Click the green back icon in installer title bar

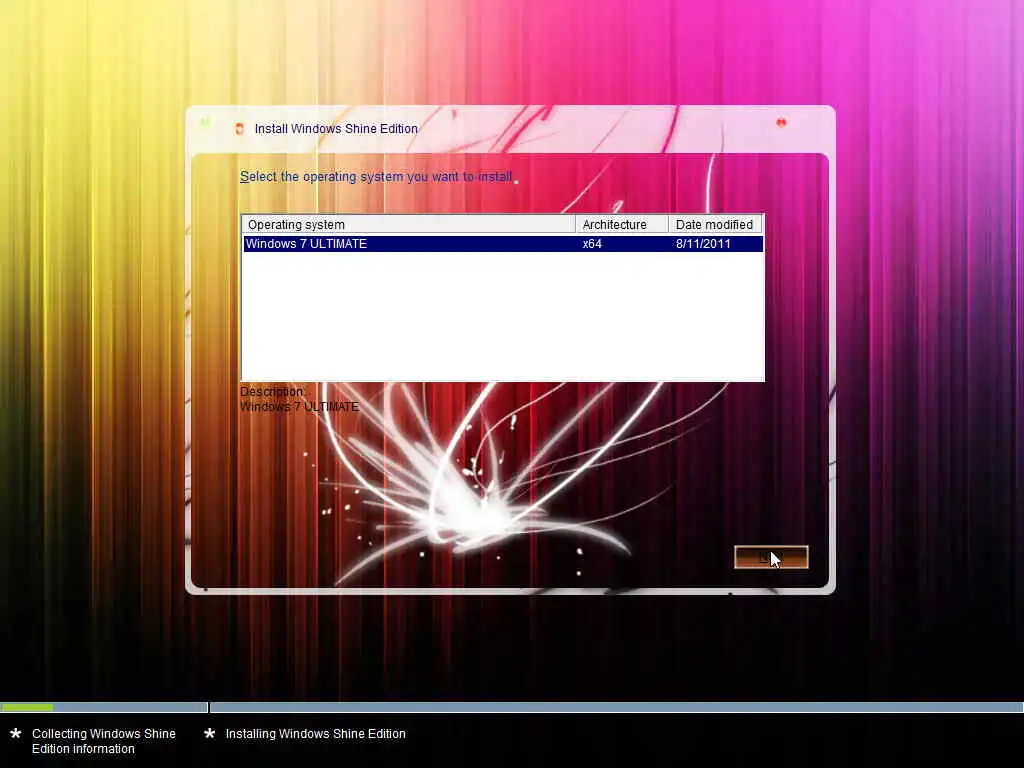point(205,123)
